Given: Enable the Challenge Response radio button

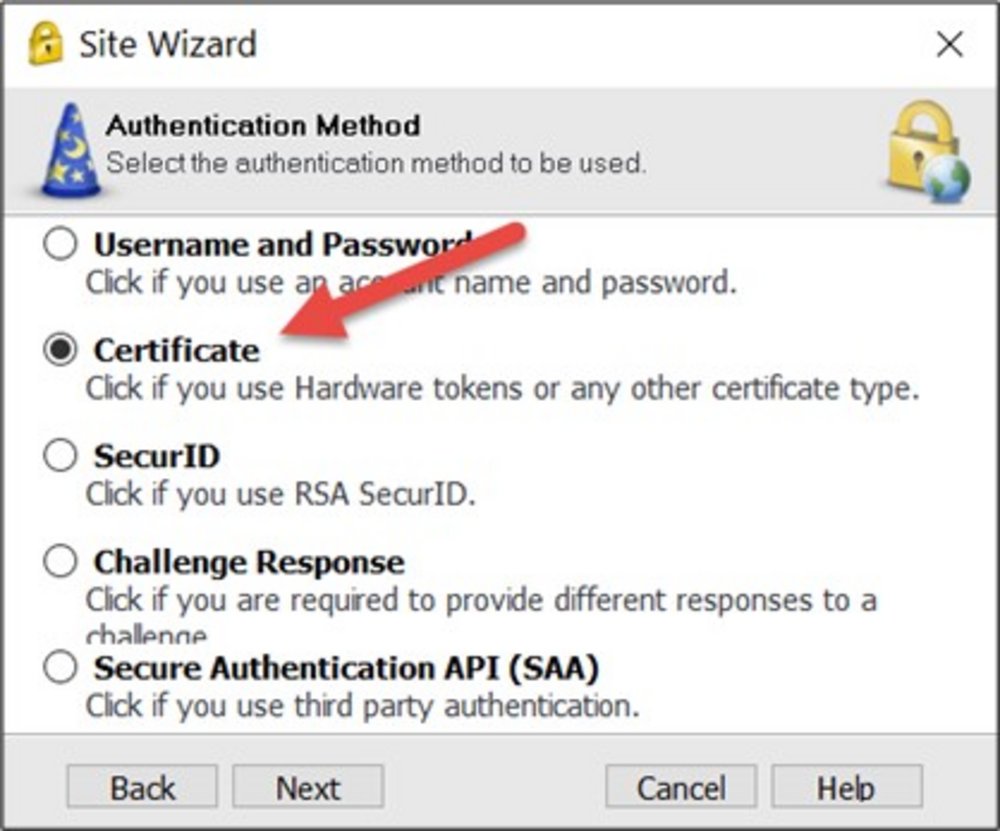Looking at the screenshot, I should (60, 561).
